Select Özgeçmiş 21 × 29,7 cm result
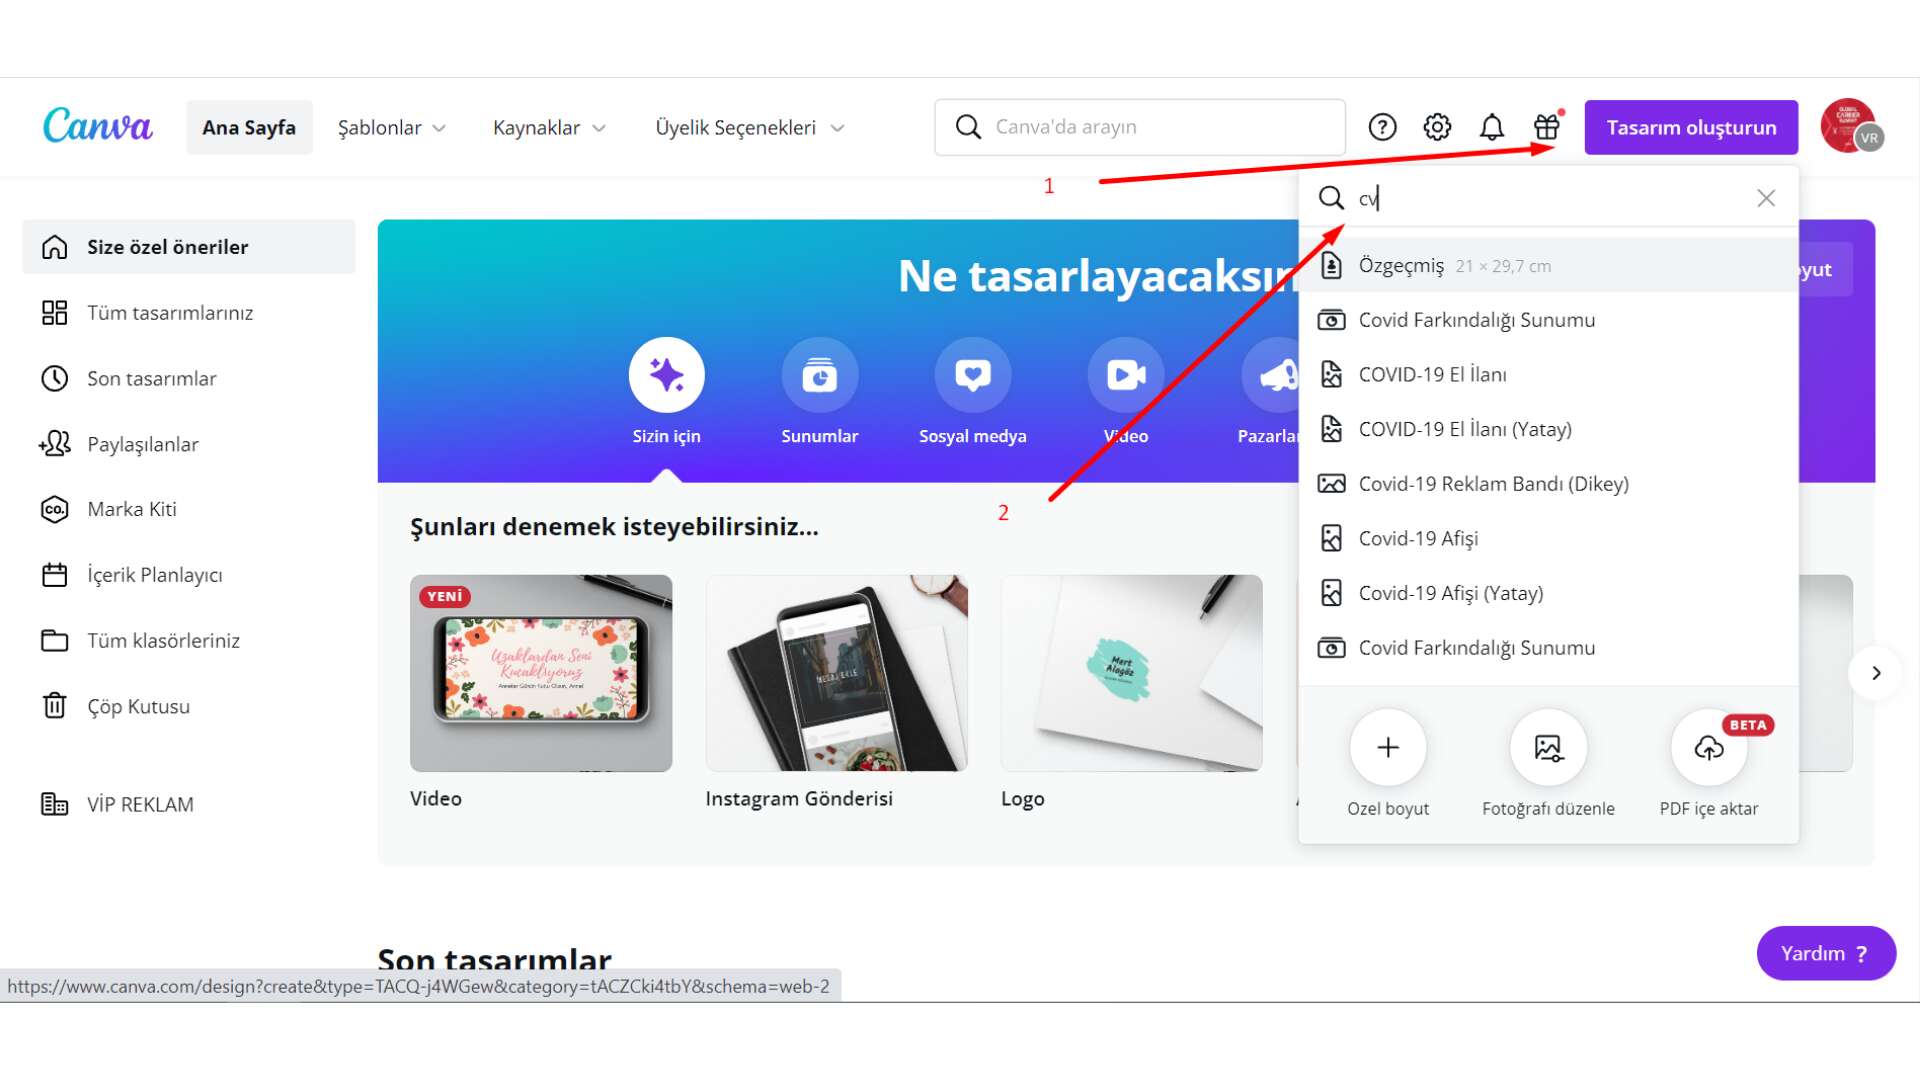This screenshot has height=1080, width=1920. coord(1548,266)
